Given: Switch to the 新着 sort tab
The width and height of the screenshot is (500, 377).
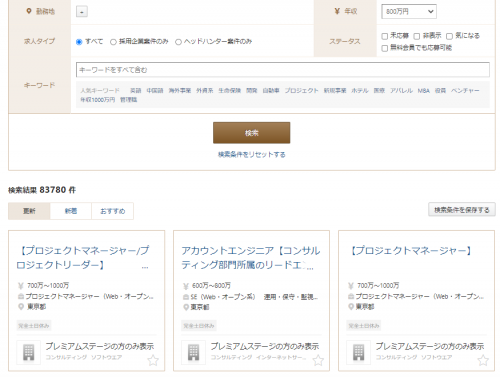Looking at the screenshot, I should (x=71, y=211).
